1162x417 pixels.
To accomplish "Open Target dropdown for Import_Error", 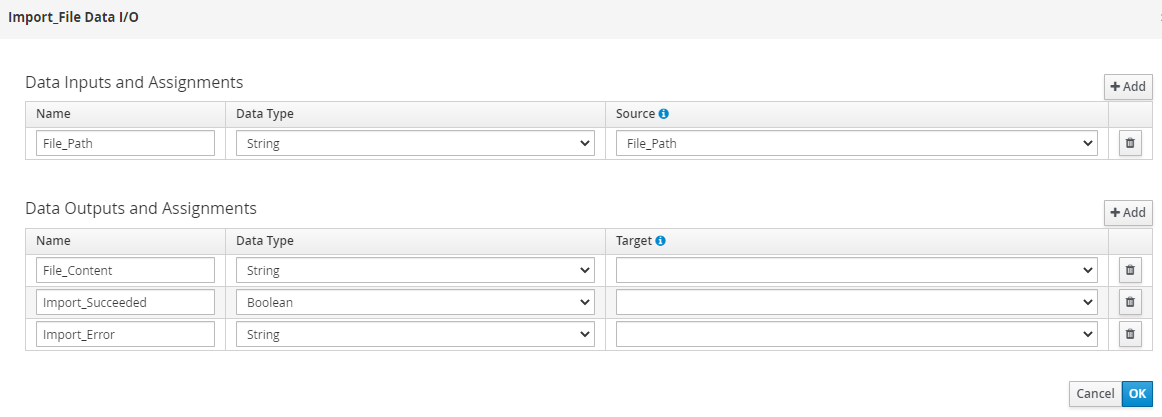I will click(857, 334).
